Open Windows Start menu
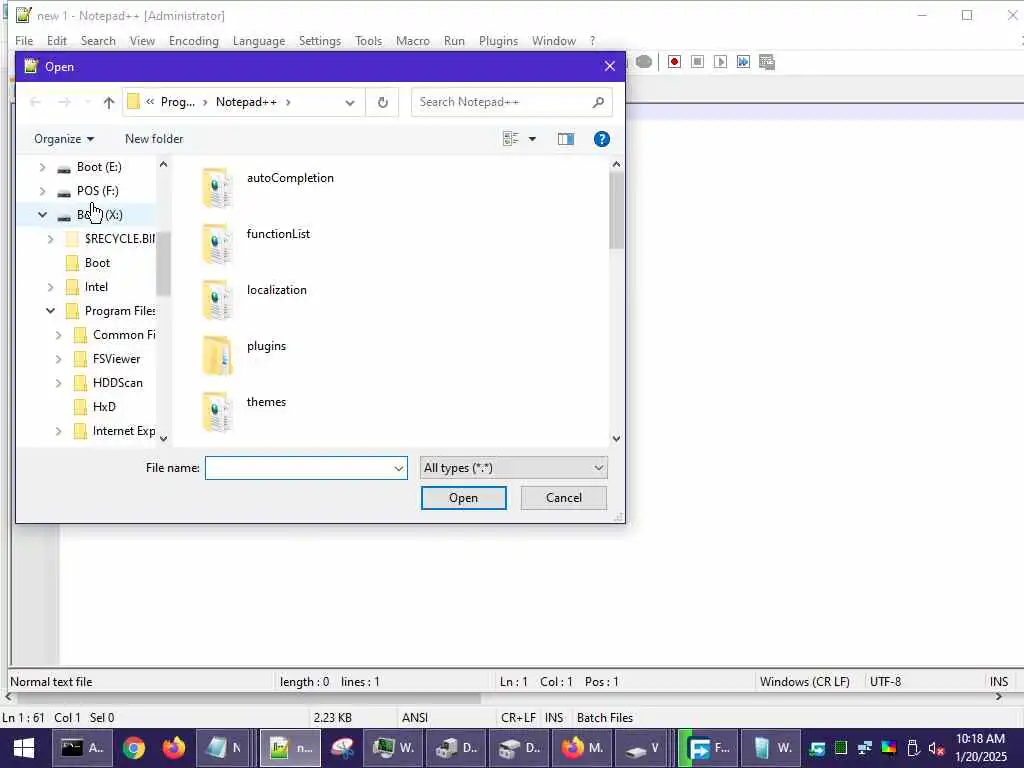Viewport: 1024px width, 768px height. 24,748
